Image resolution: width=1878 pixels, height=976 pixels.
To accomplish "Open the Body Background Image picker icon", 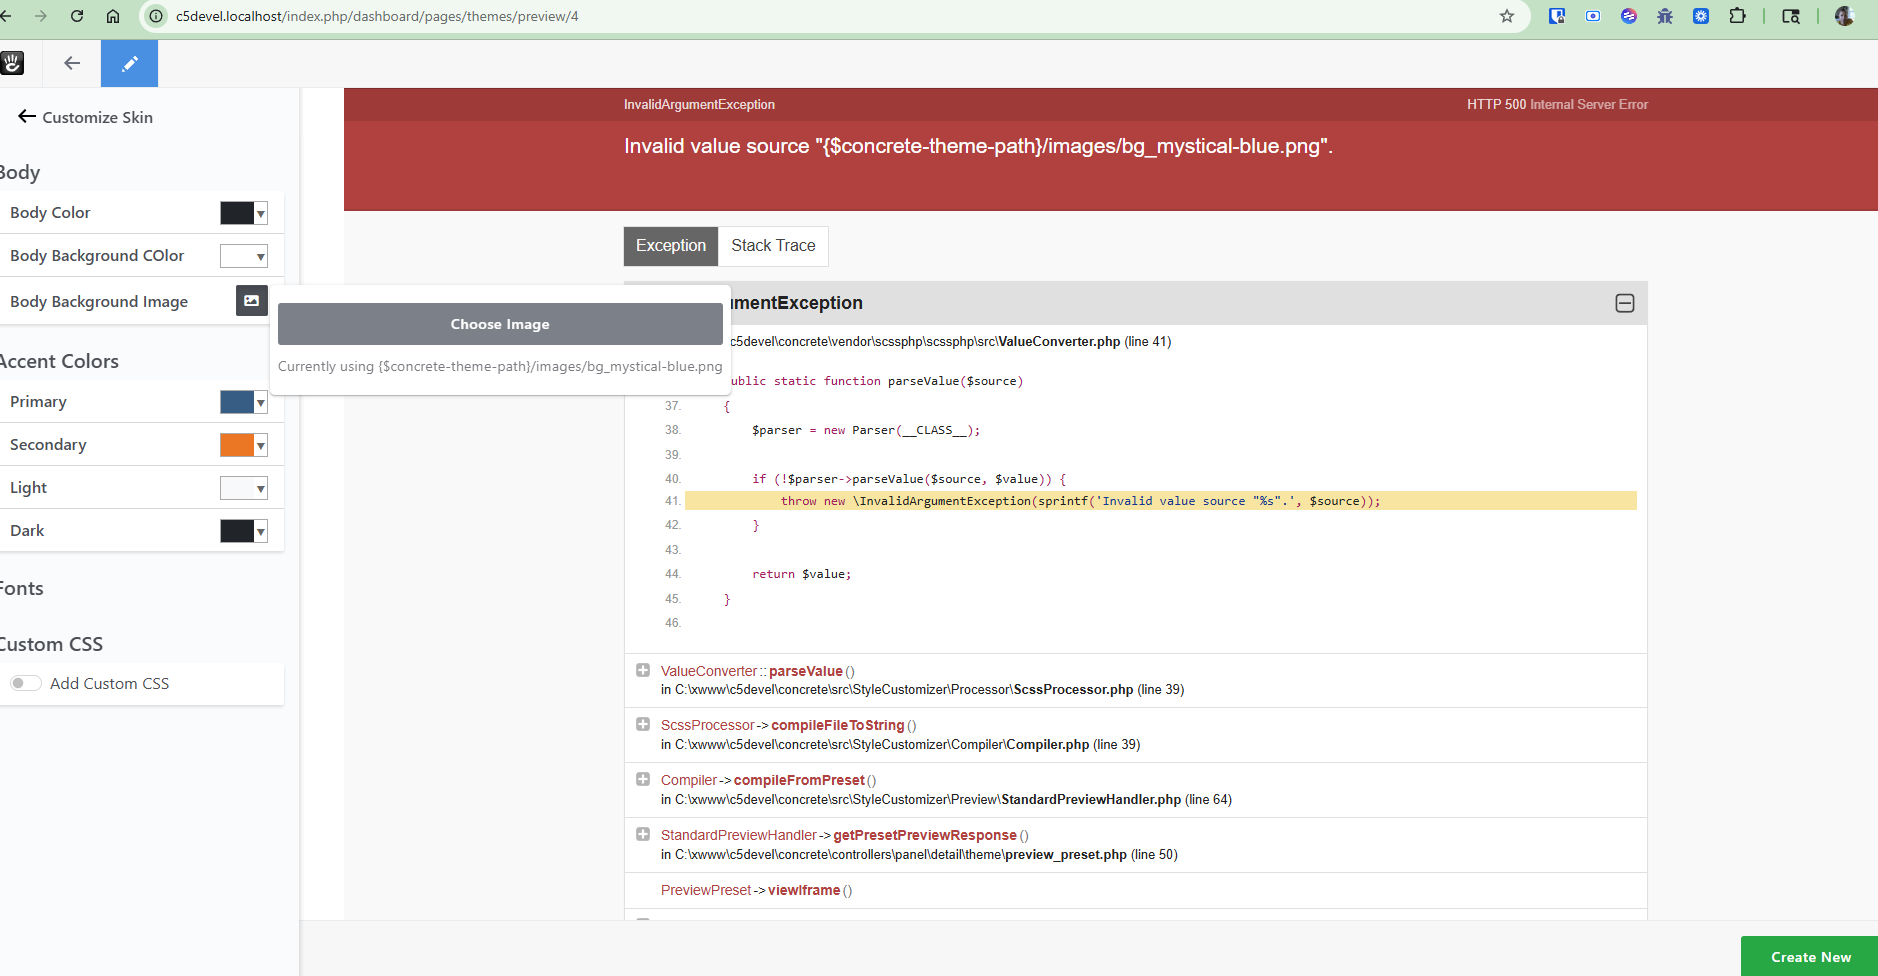I will click(x=251, y=301).
